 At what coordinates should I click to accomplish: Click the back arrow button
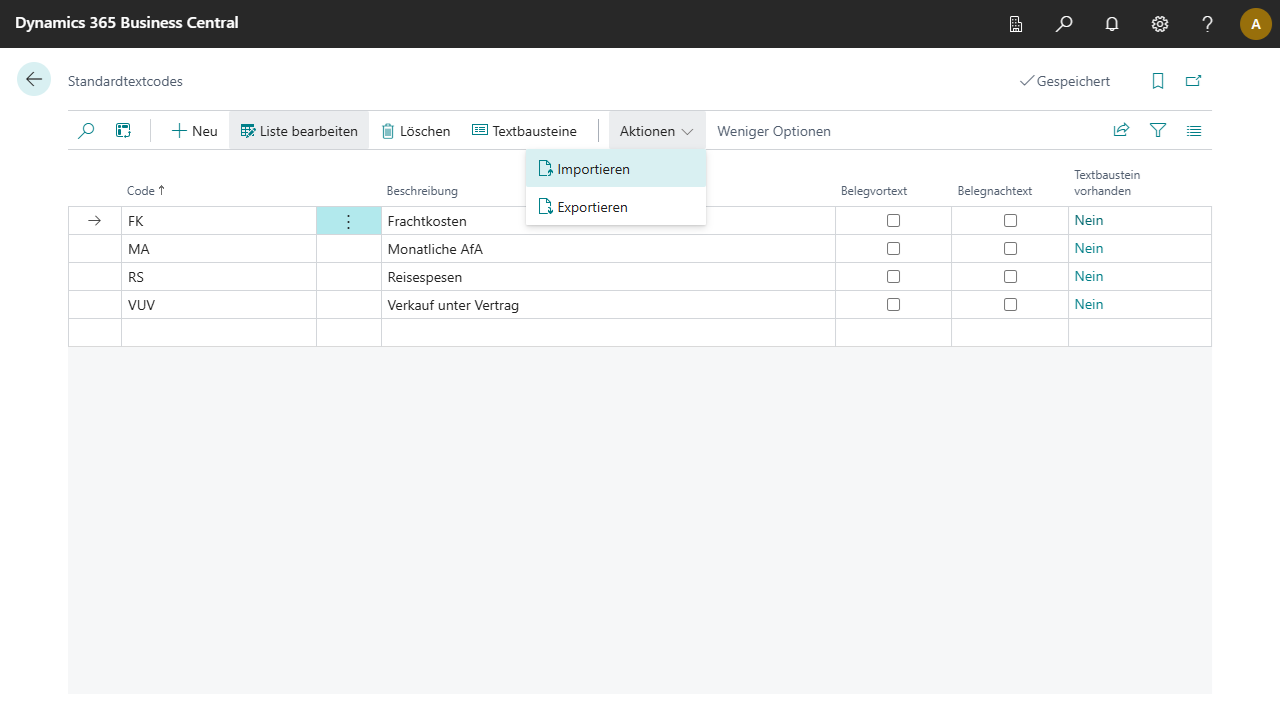tap(34, 80)
